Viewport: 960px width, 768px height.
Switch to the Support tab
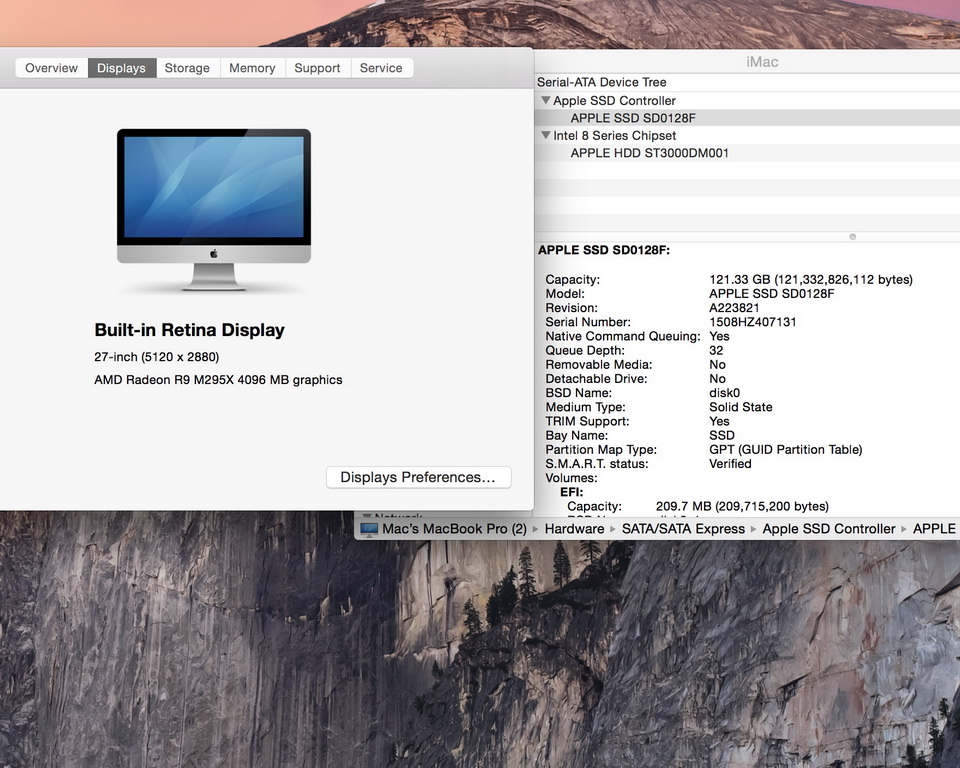[317, 68]
